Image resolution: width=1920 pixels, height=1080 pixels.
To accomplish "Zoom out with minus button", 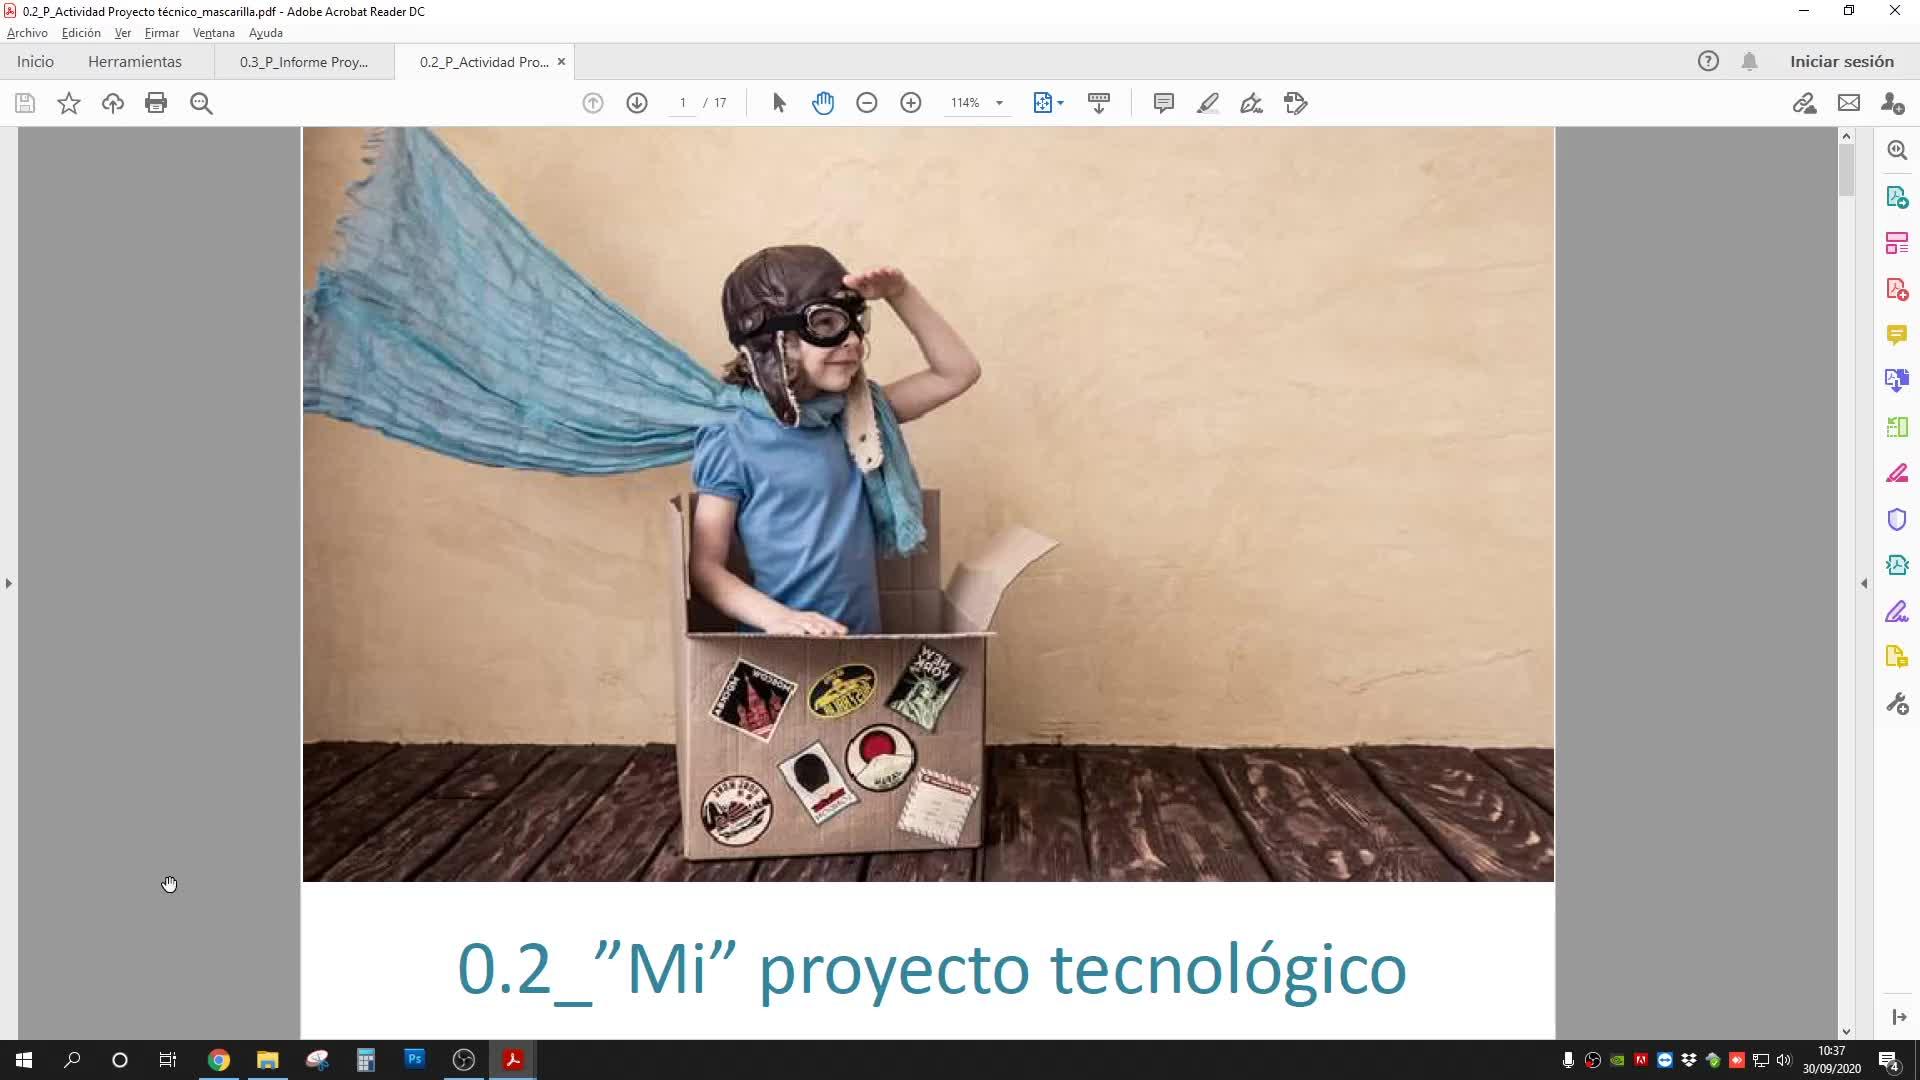I will [x=867, y=103].
